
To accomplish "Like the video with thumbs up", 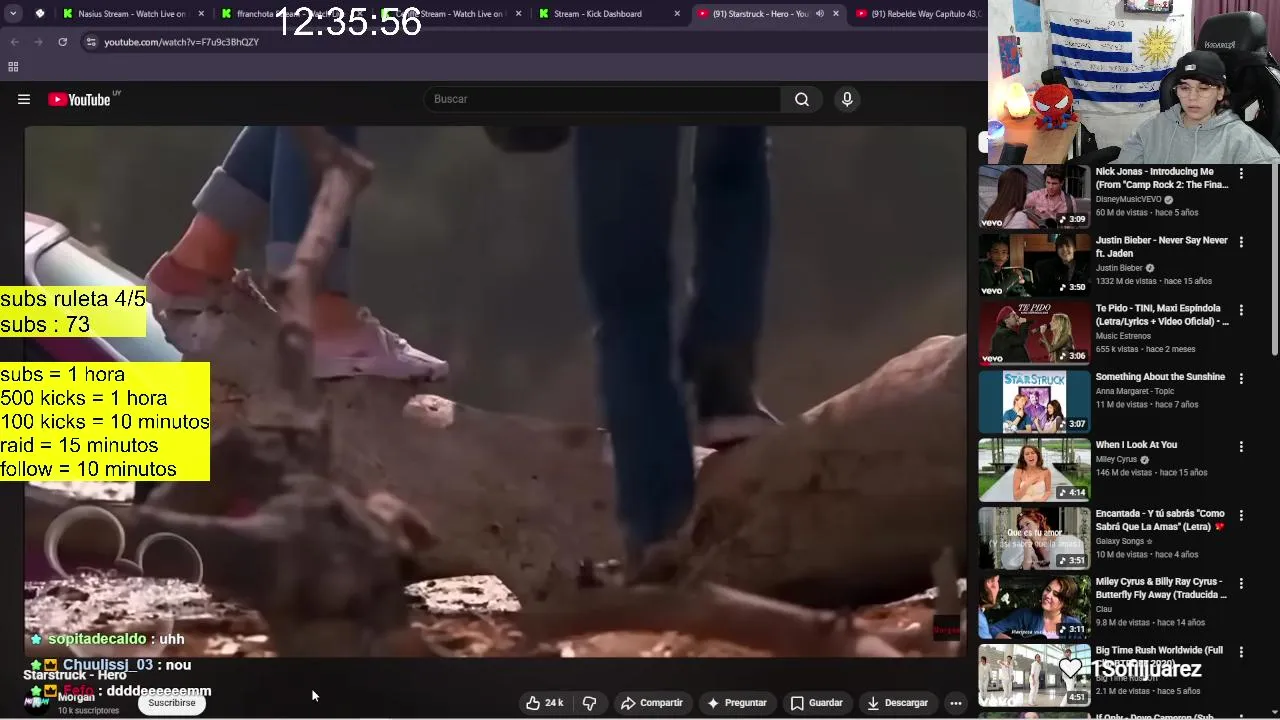I will coord(545,703).
